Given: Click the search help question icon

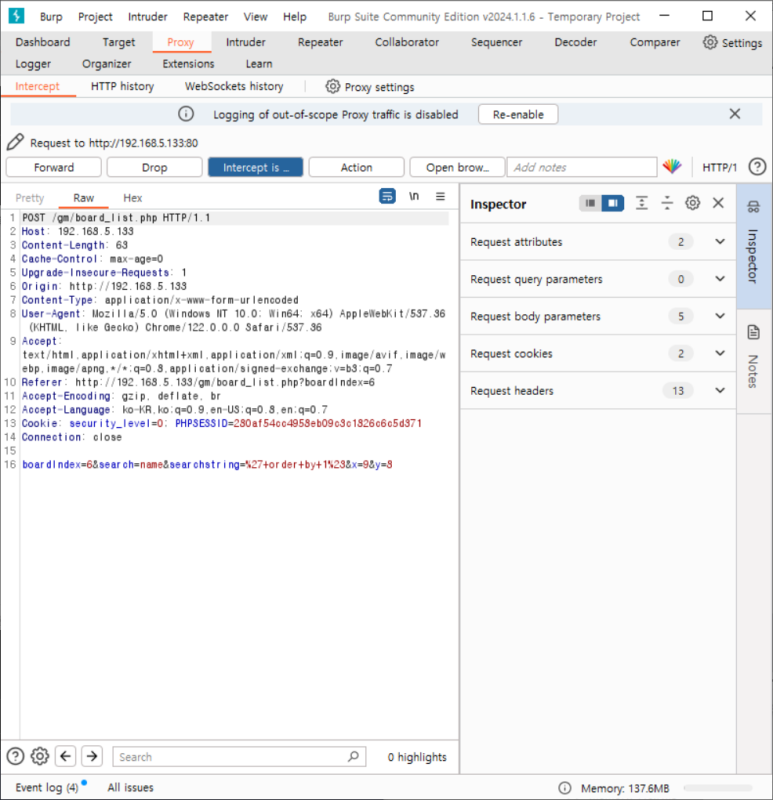Looking at the screenshot, I should click(15, 756).
